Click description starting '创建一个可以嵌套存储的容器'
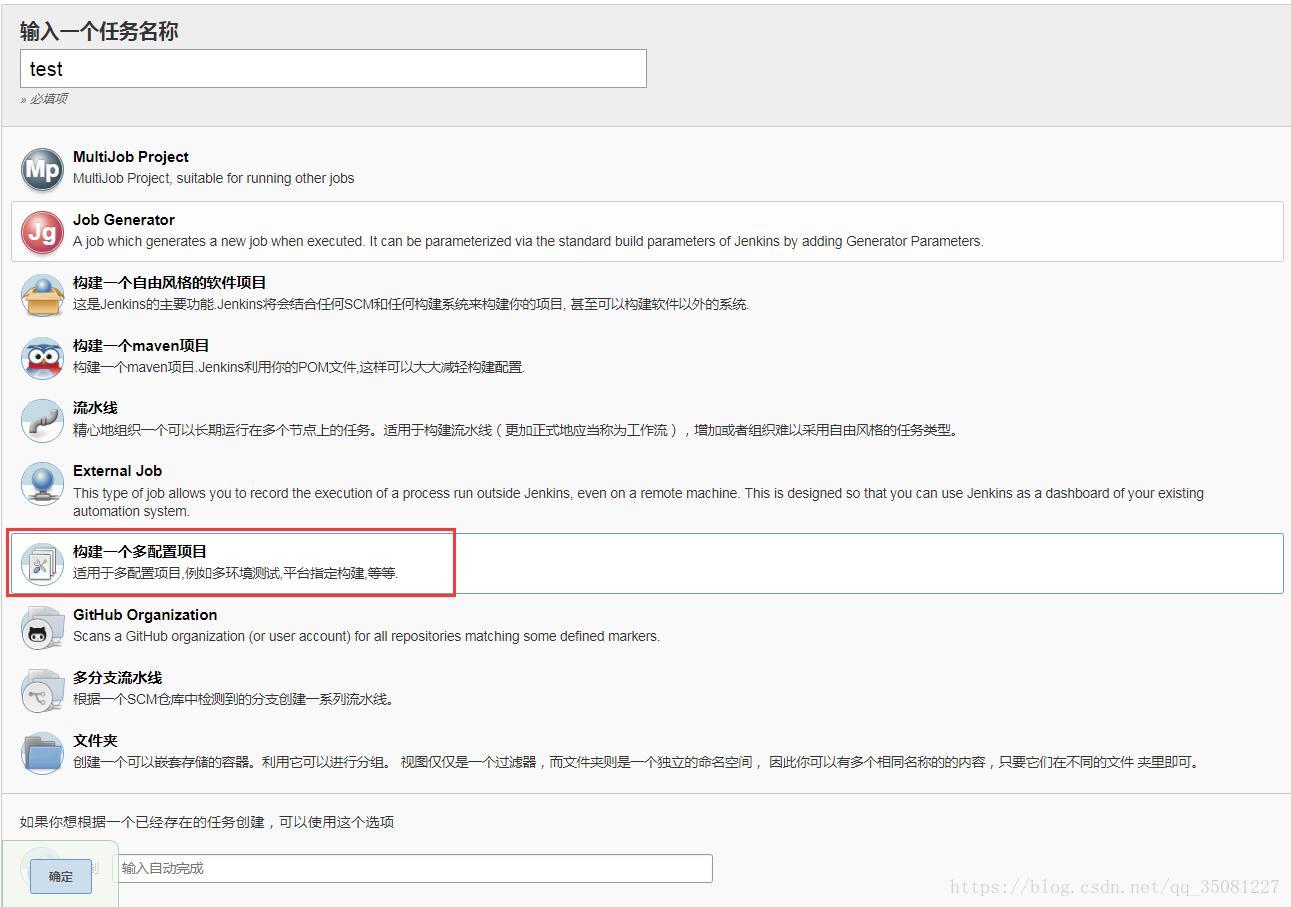The image size is (1291, 907). 636,762
